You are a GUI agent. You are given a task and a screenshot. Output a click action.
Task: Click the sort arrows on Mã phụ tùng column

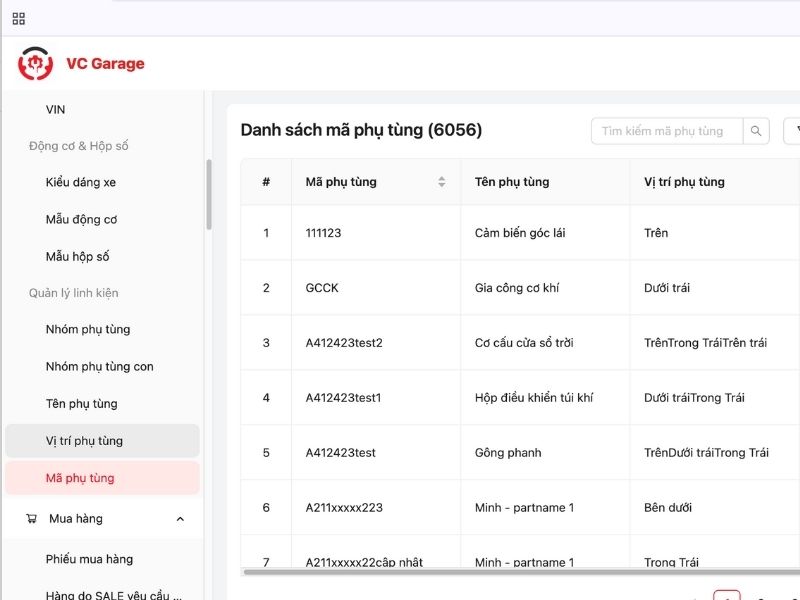tap(440, 181)
